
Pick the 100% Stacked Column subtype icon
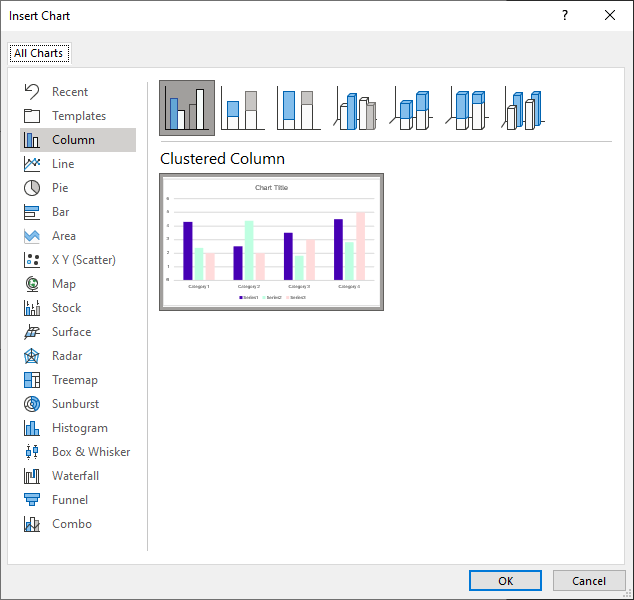point(299,108)
